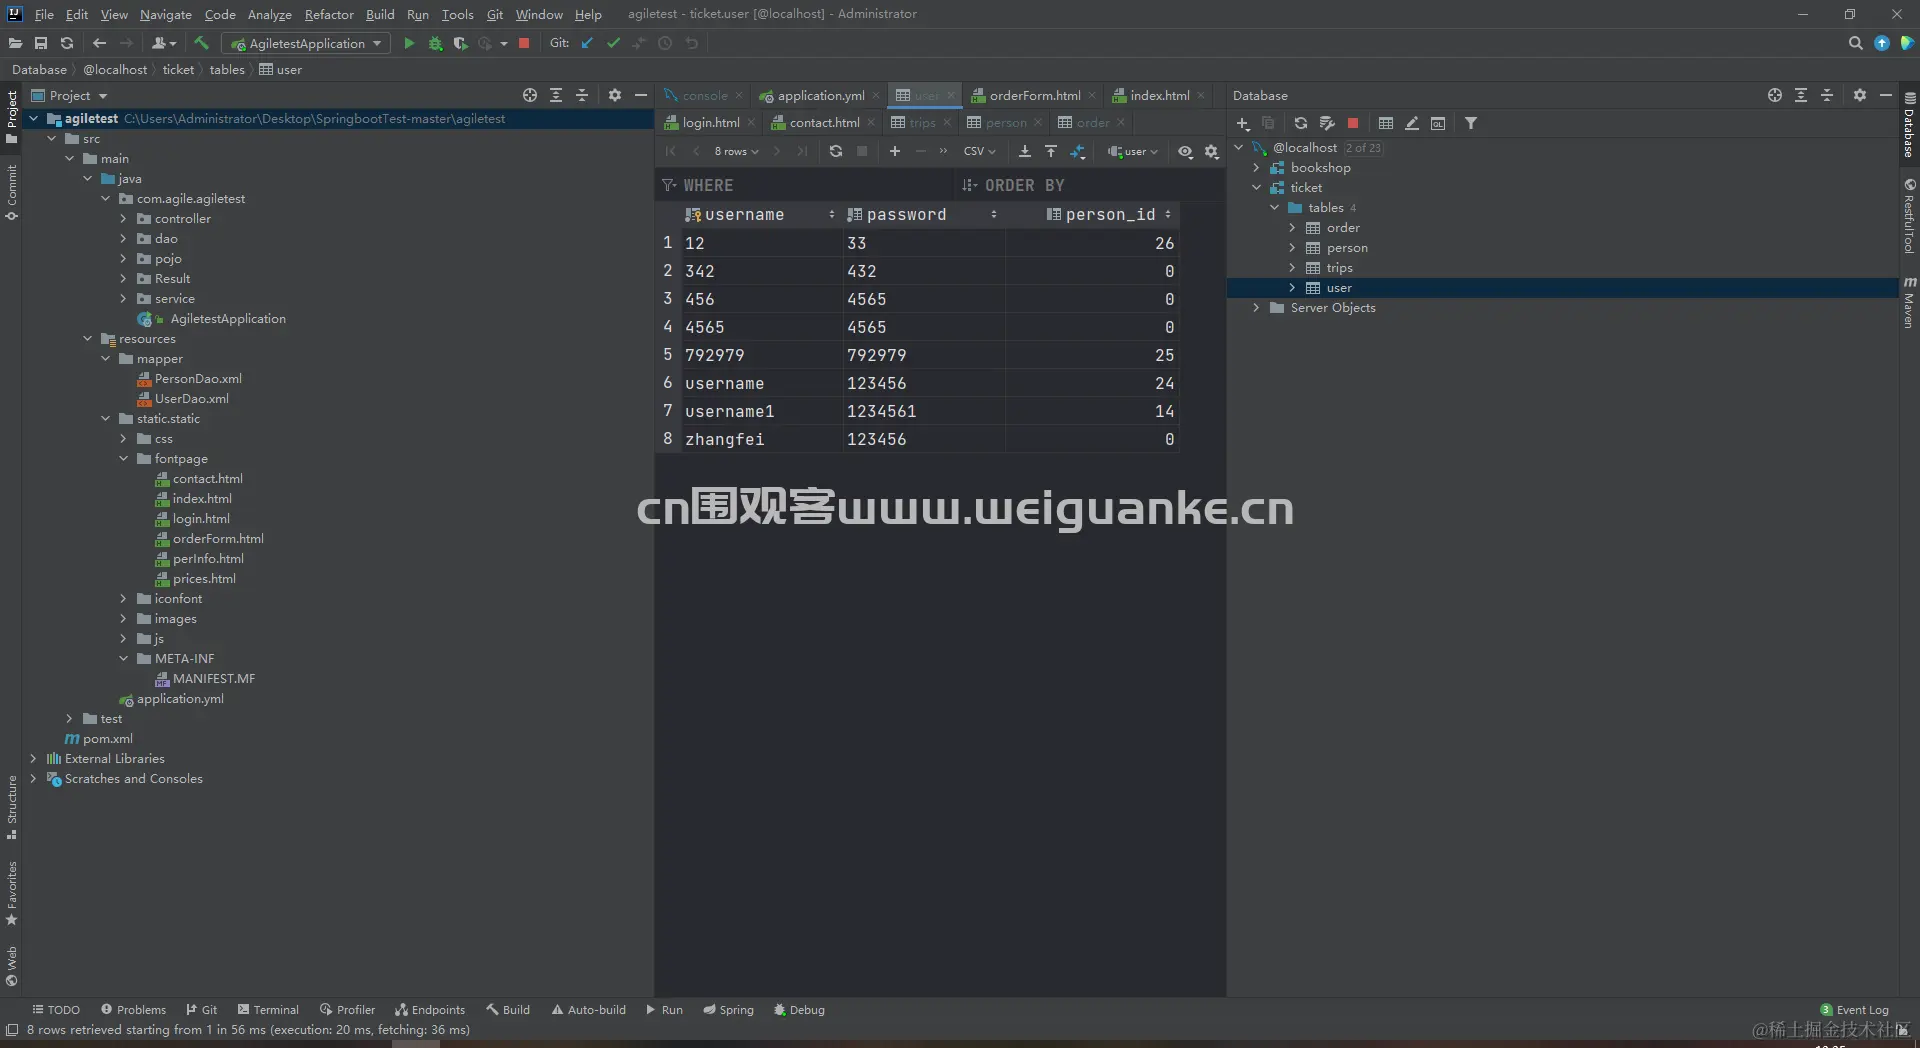Open data editor settings gear
This screenshot has height=1048, width=1920.
coord(1212,151)
